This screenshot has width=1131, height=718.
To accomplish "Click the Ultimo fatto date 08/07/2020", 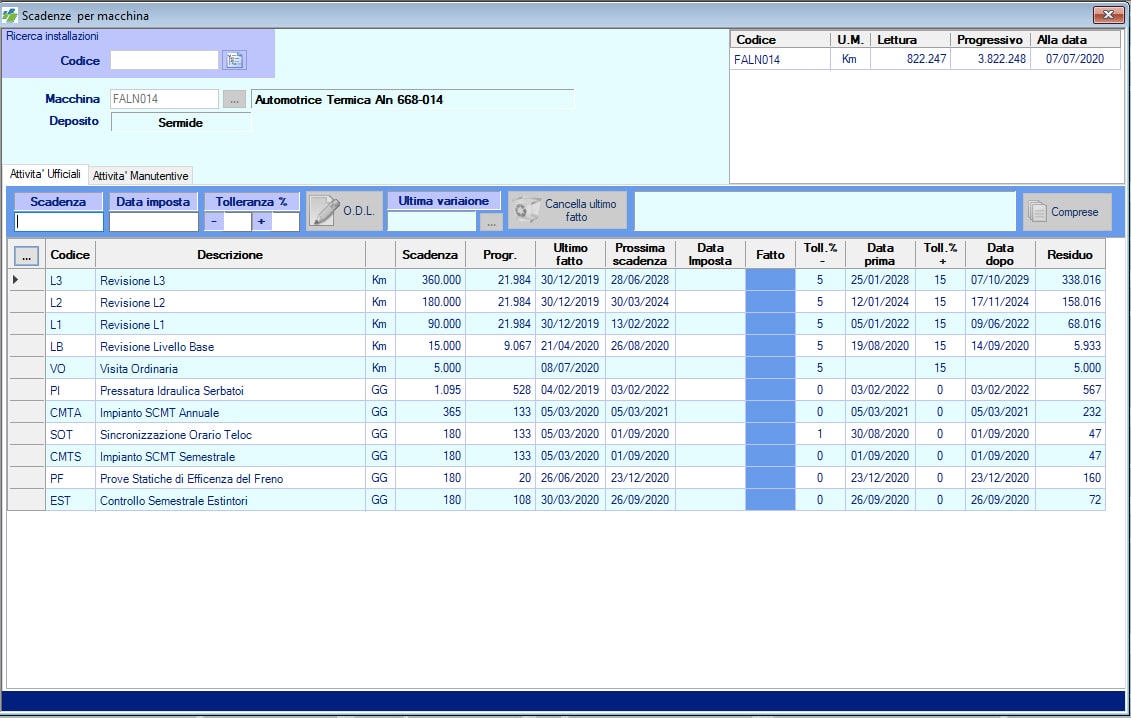I will tap(570, 368).
